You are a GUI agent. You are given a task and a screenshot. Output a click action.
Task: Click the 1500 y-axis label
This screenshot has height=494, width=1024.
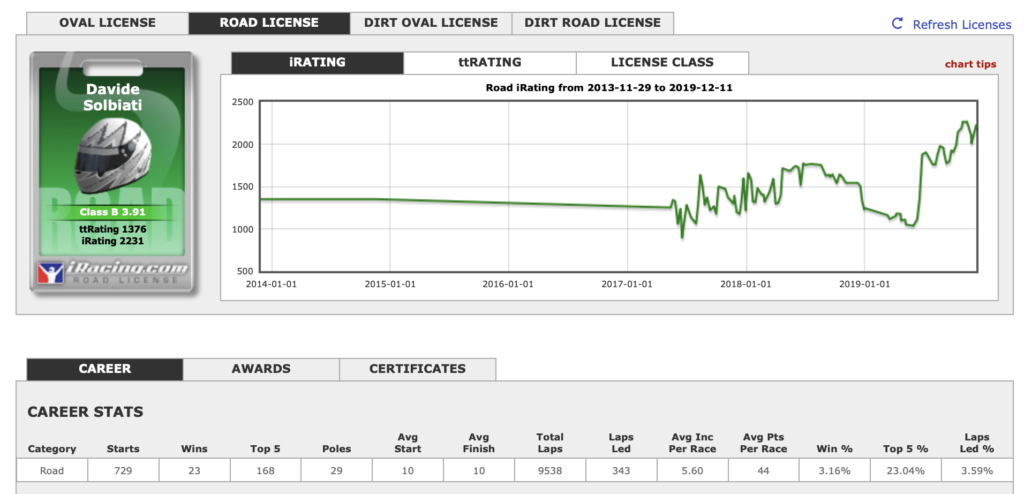243,187
